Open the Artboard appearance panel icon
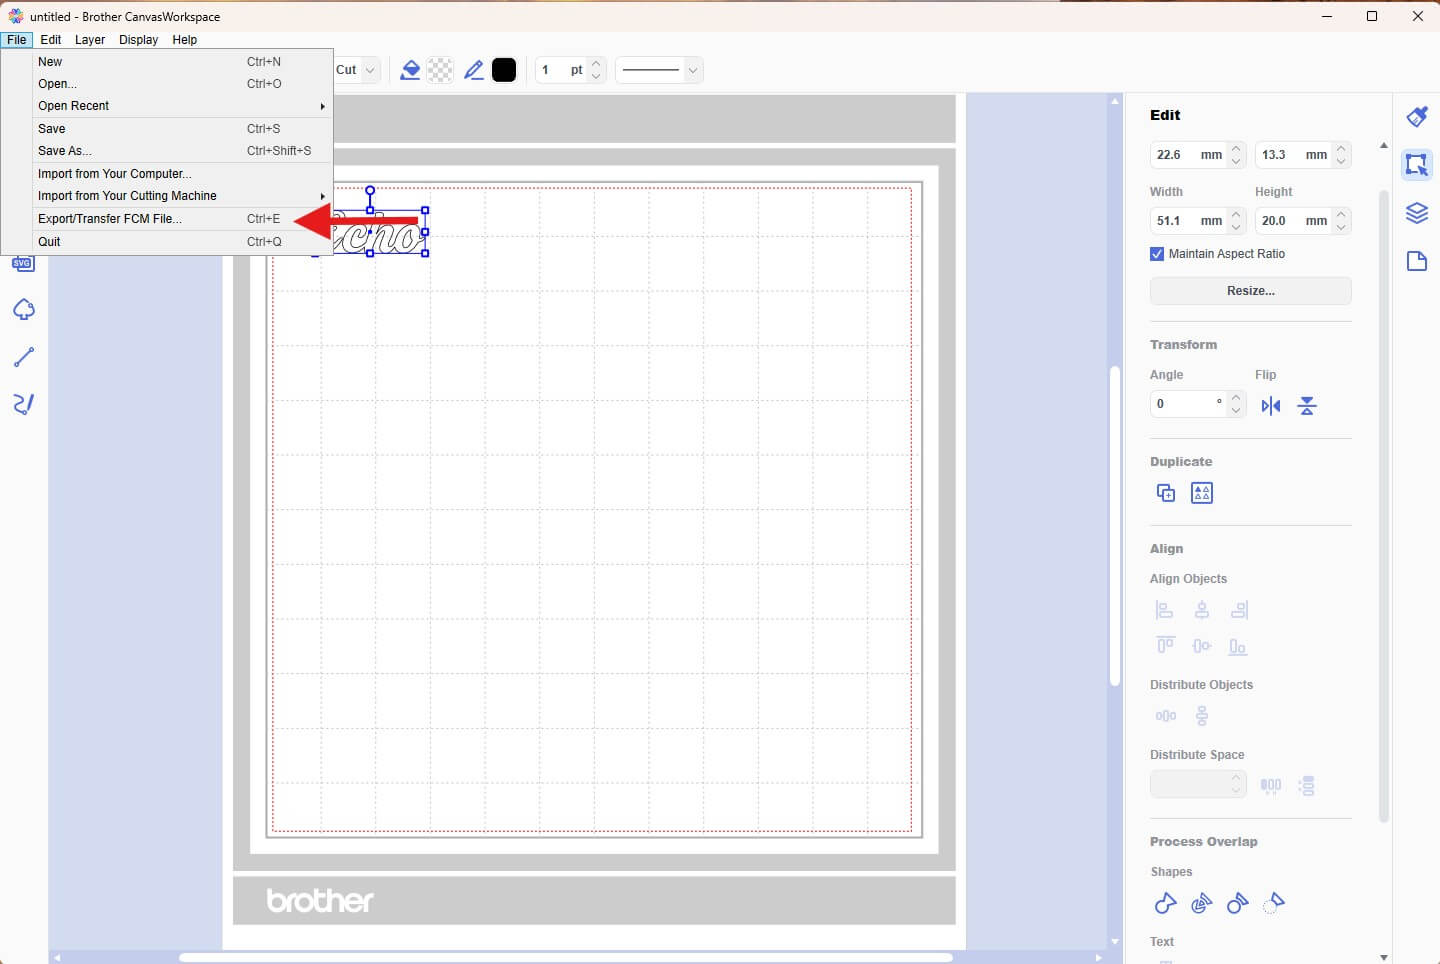Screen dimensions: 1440x964 1418,116
